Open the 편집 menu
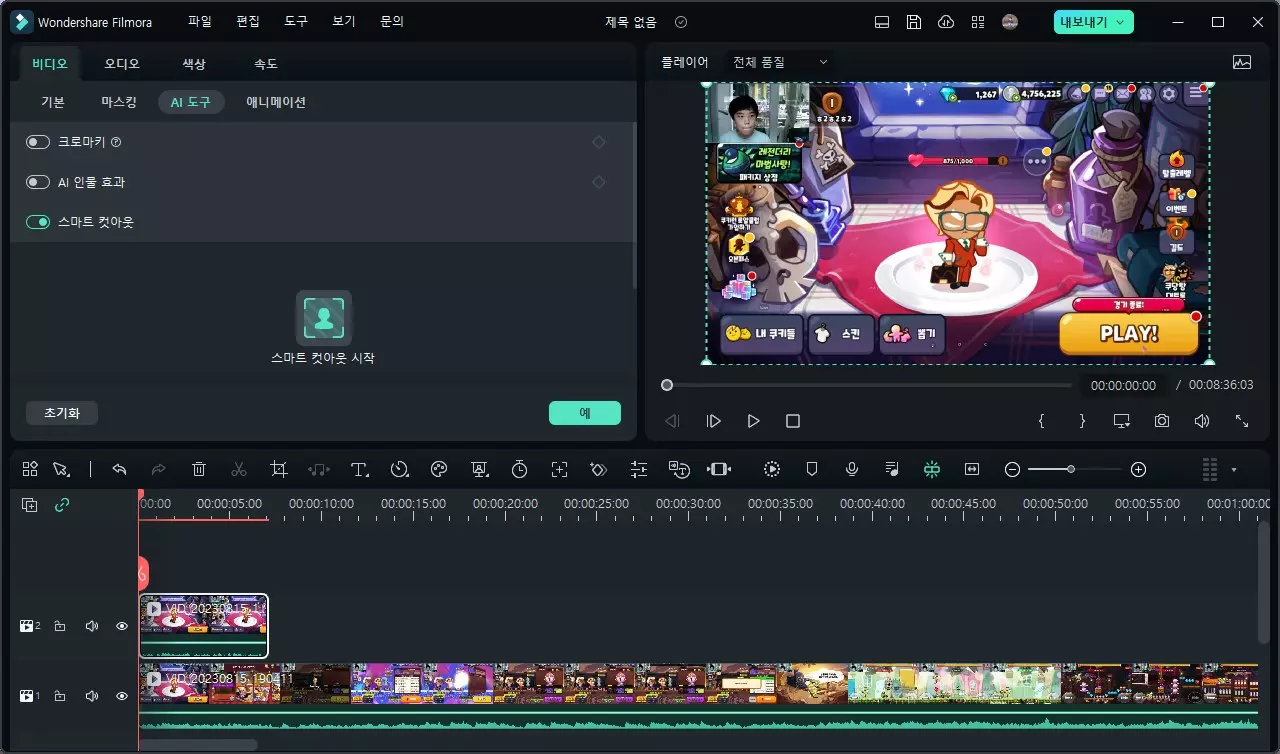Viewport: 1280px width, 754px height. point(248,21)
